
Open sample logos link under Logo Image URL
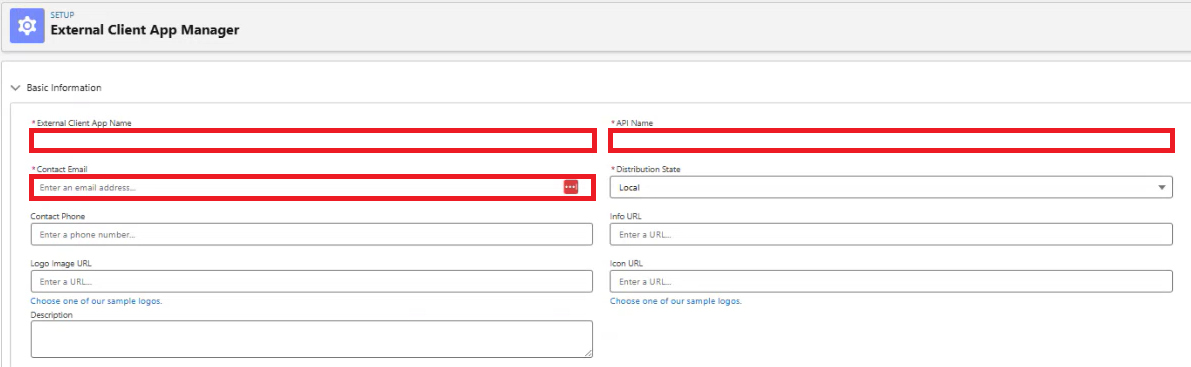coord(96,301)
